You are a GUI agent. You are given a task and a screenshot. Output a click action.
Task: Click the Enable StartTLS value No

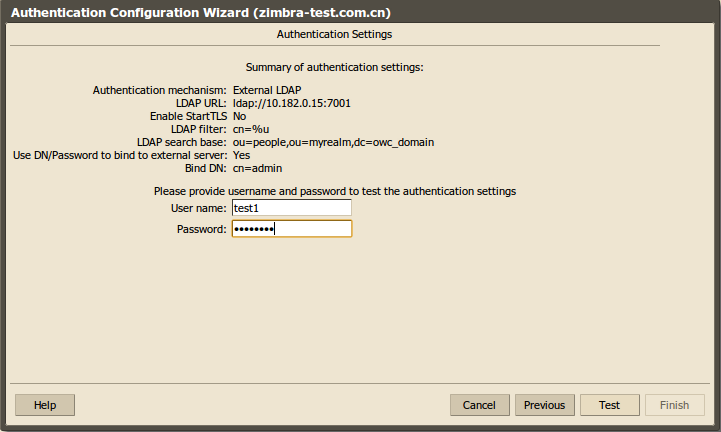point(240,116)
